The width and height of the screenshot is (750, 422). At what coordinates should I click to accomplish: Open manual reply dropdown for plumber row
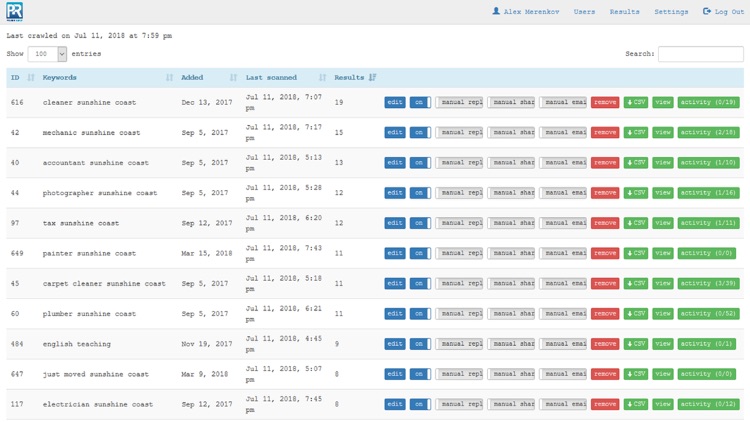(x=459, y=313)
